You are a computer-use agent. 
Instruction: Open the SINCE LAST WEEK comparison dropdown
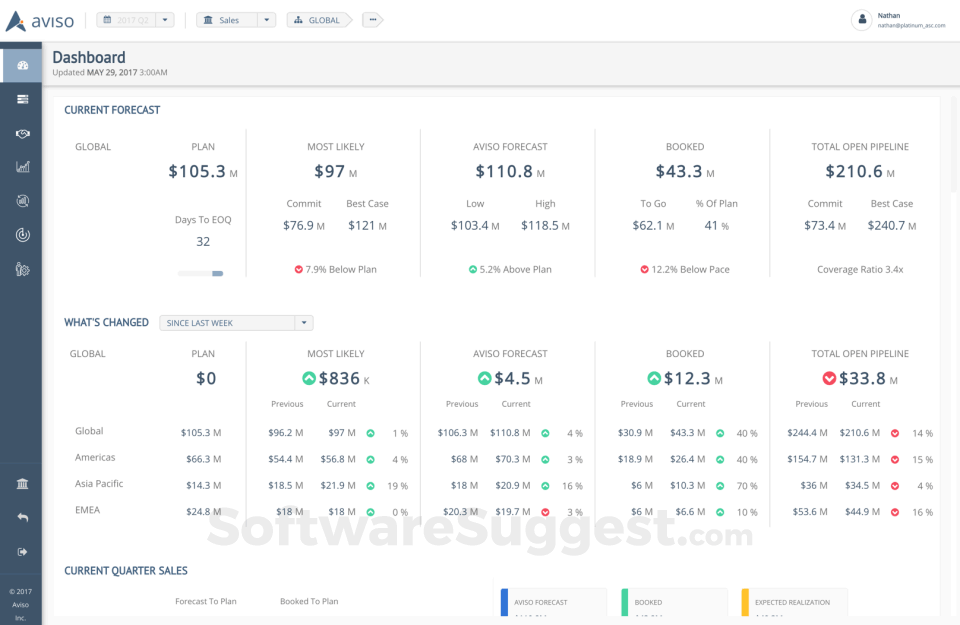coord(235,322)
